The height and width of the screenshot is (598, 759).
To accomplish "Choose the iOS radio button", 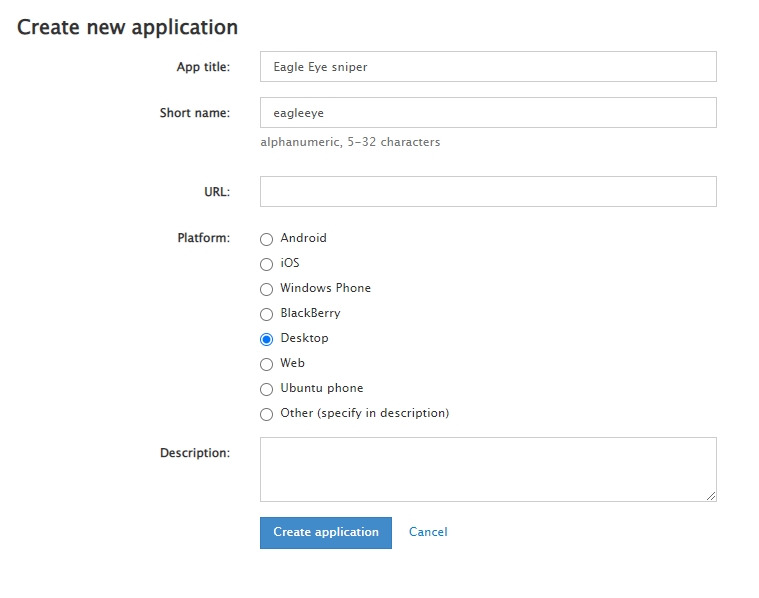I will click(266, 264).
